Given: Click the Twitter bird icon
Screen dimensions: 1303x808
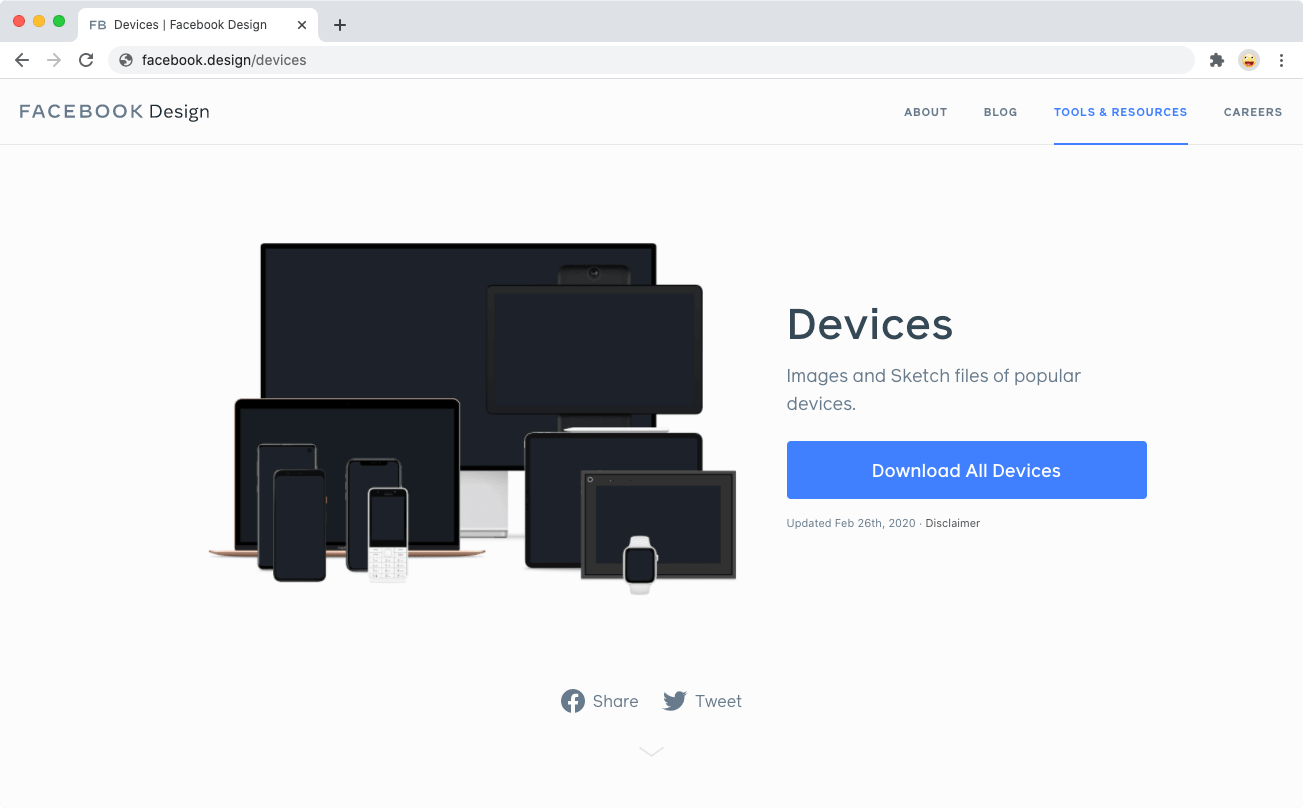Looking at the screenshot, I should [675, 701].
